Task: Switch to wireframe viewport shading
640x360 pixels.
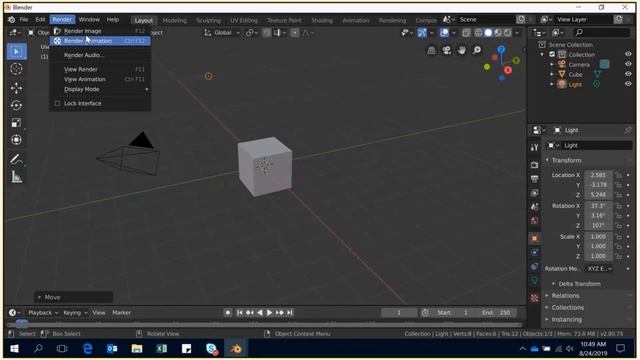Action: coord(478,33)
